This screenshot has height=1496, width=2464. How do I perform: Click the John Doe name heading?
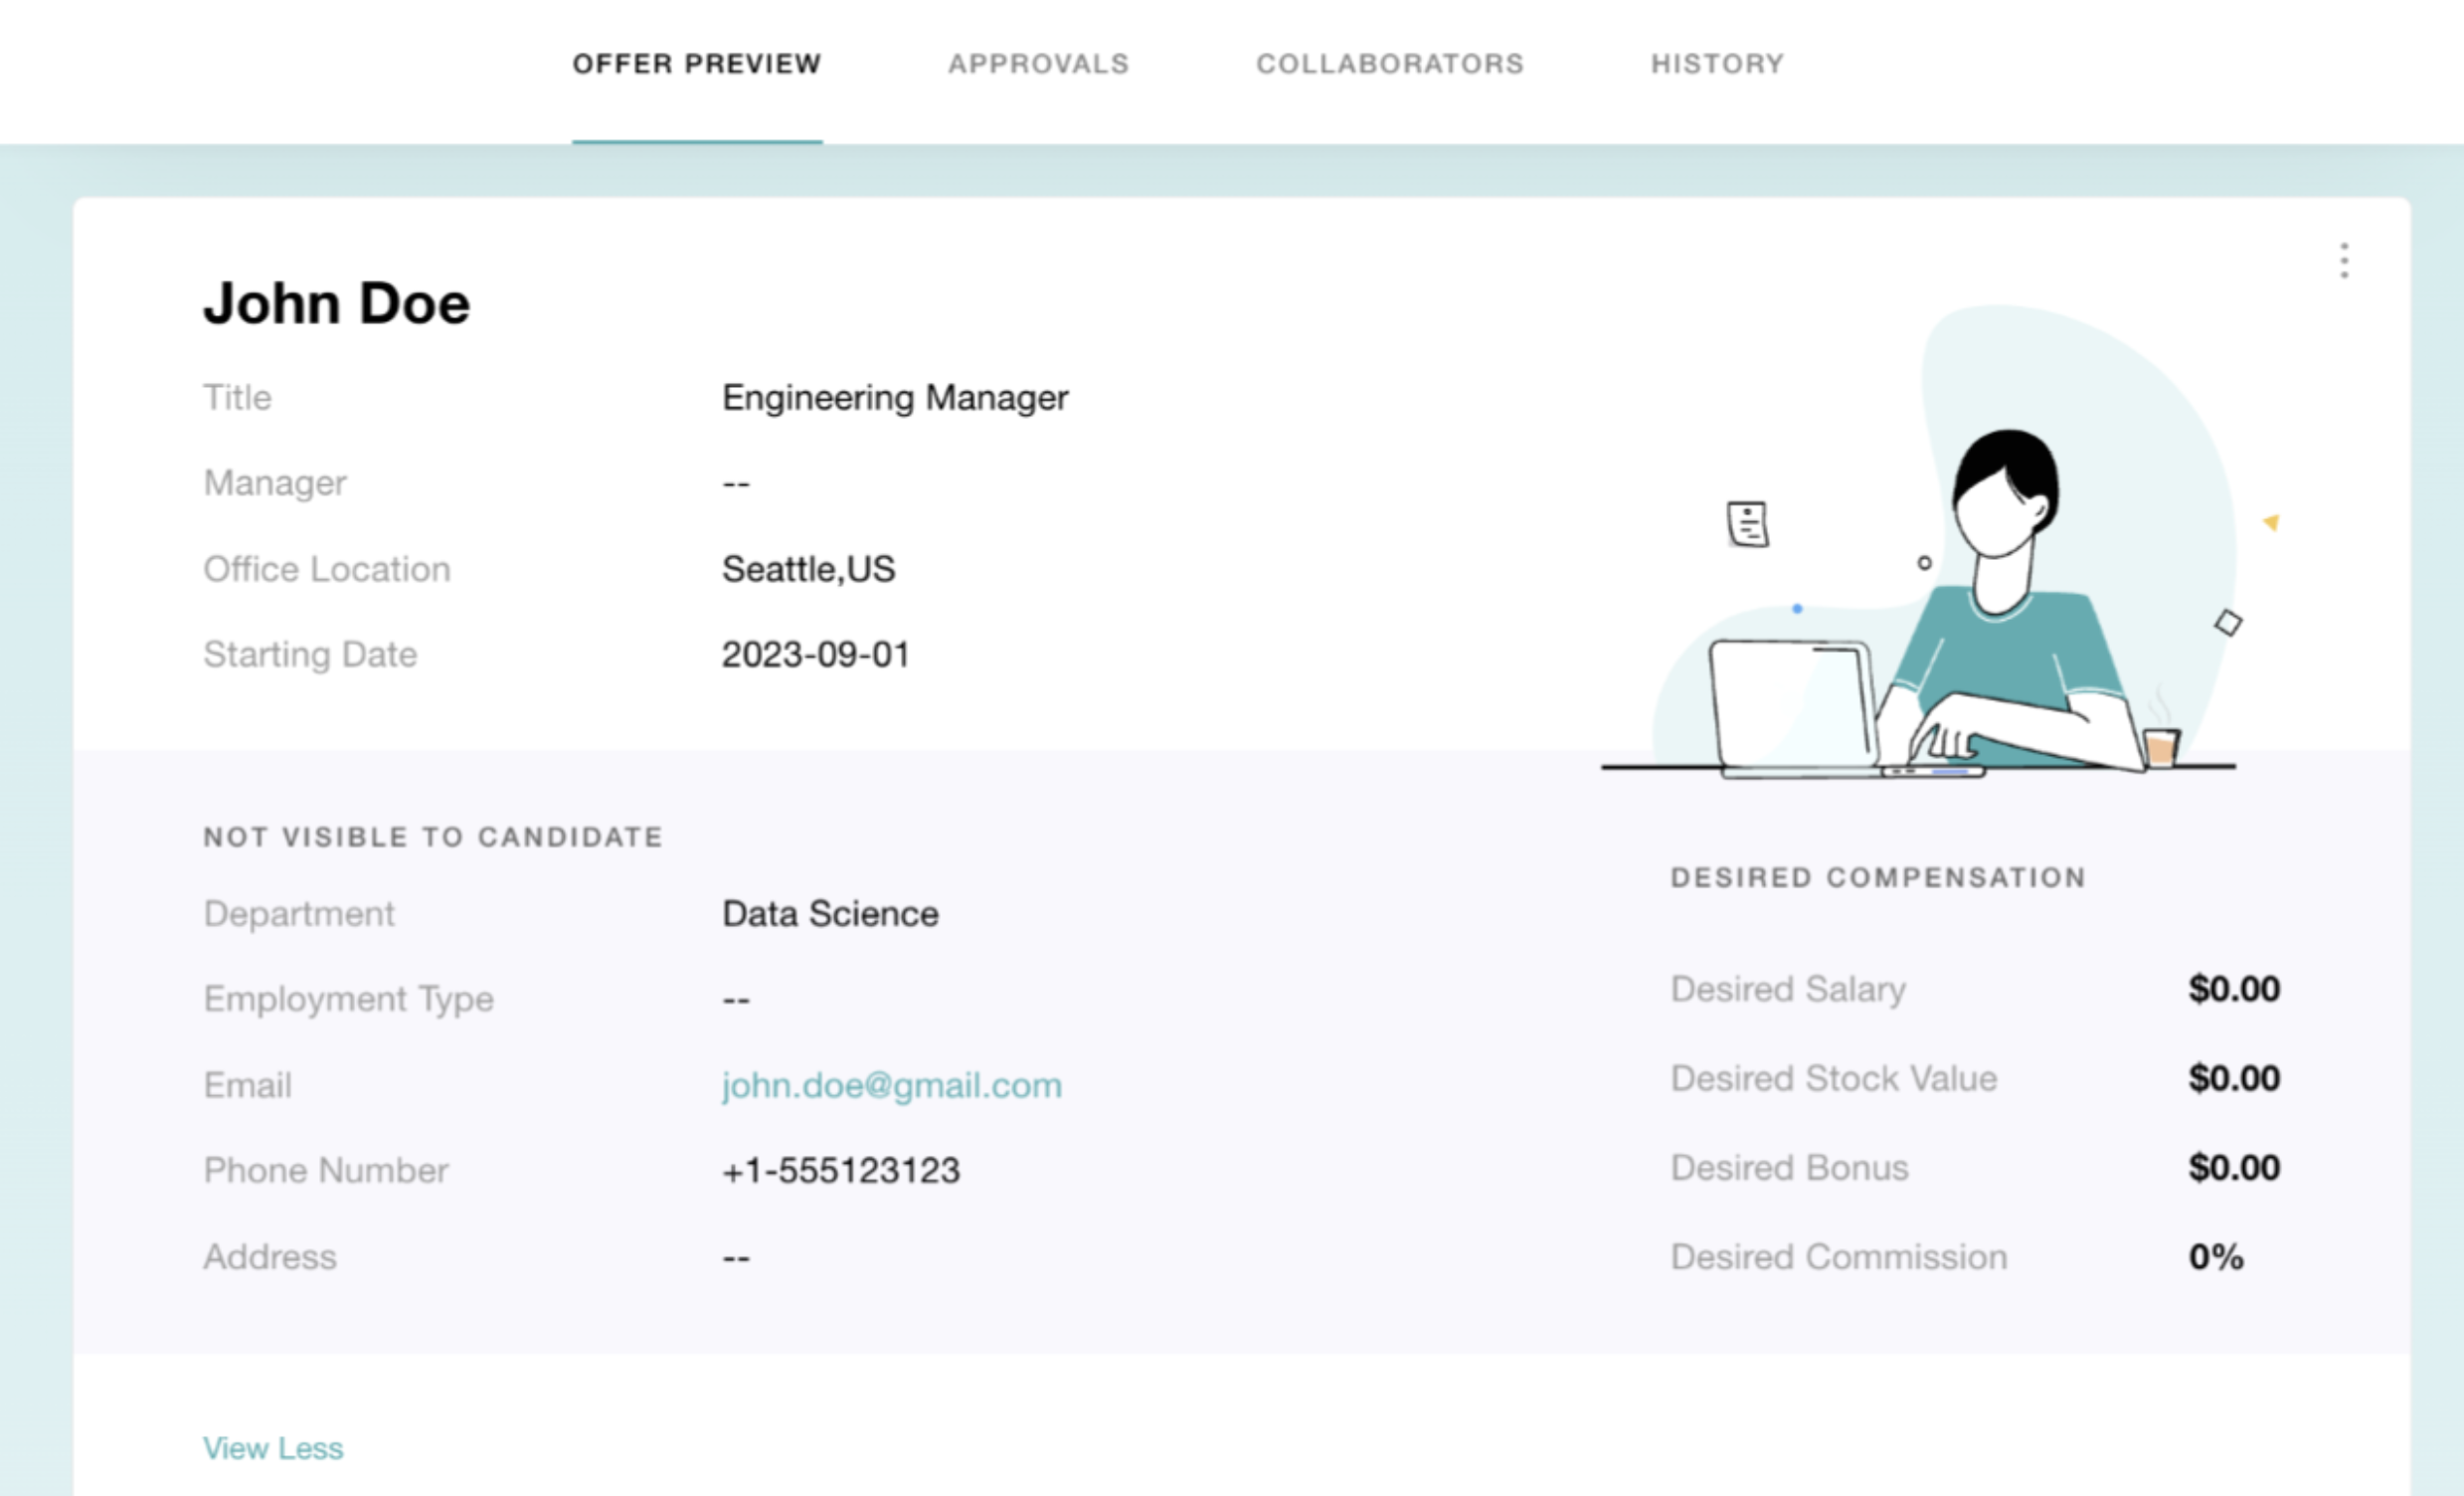coord(337,303)
